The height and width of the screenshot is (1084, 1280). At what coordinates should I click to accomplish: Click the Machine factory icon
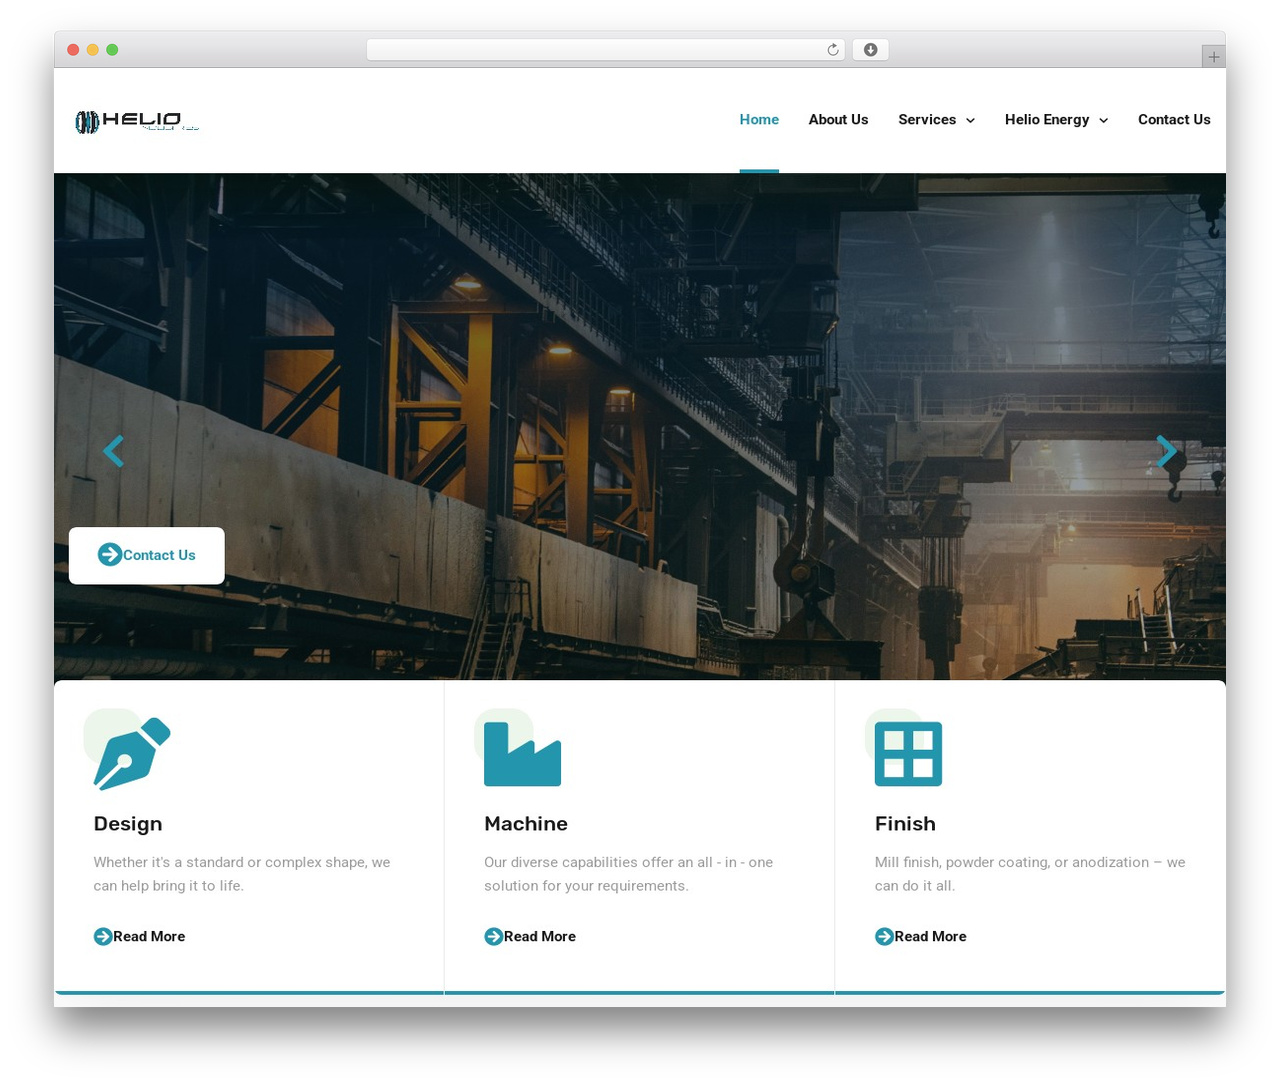522,754
